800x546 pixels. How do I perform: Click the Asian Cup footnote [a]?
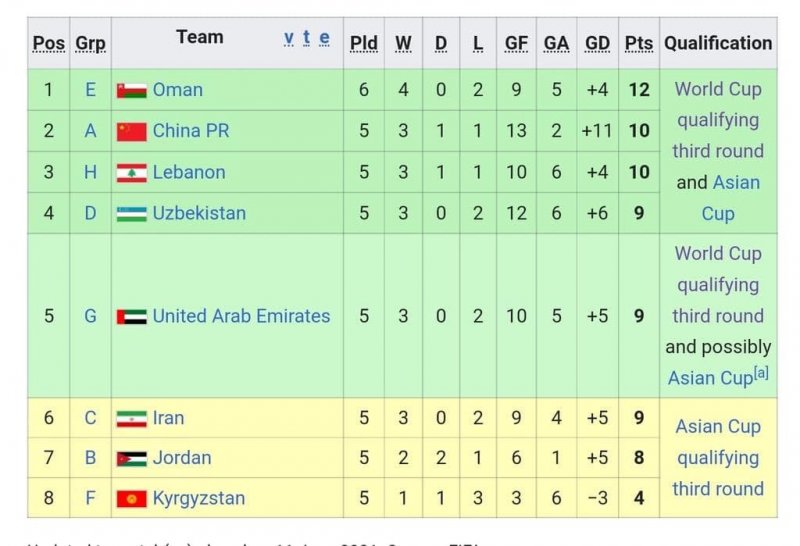coord(761,374)
